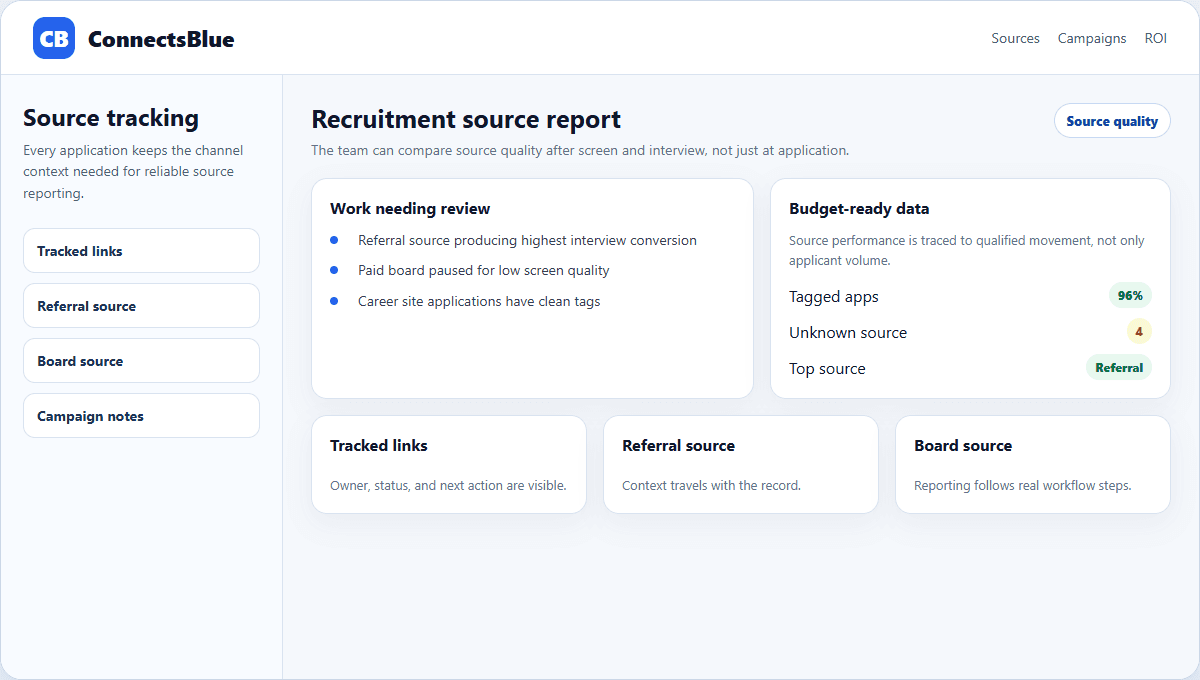
Task: Open the Tracked links summary card
Action: click(449, 465)
